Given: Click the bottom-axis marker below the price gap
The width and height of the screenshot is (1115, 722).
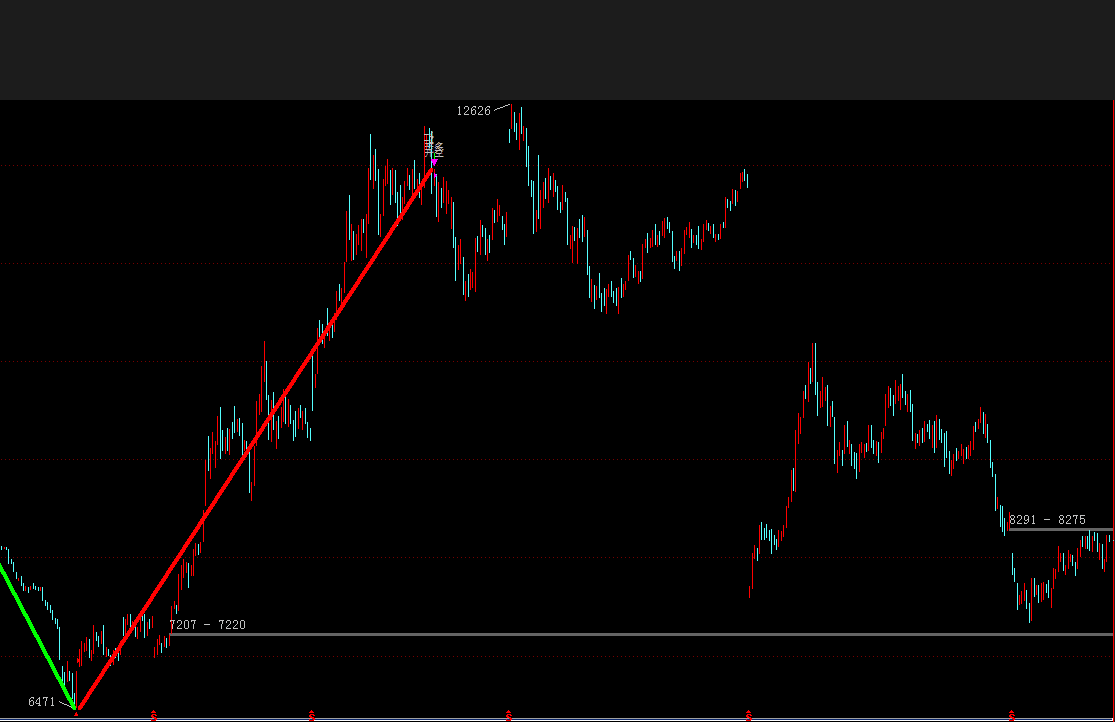Looking at the screenshot, I should pos(749,715).
